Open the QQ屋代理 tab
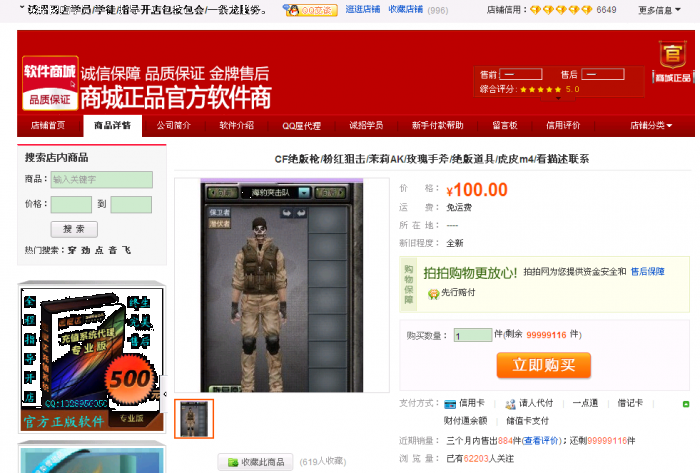This screenshot has width=700, height=473. pyautogui.click(x=302, y=126)
